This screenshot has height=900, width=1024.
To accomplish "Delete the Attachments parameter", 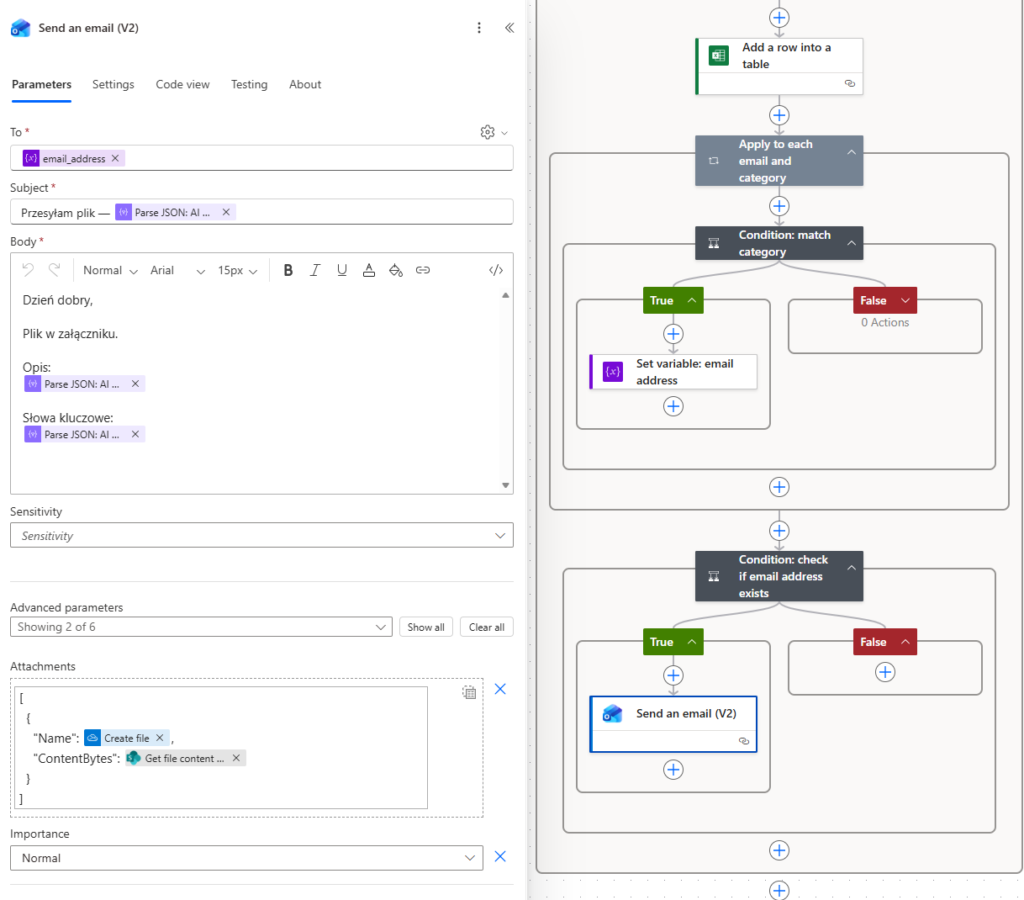I will [500, 688].
